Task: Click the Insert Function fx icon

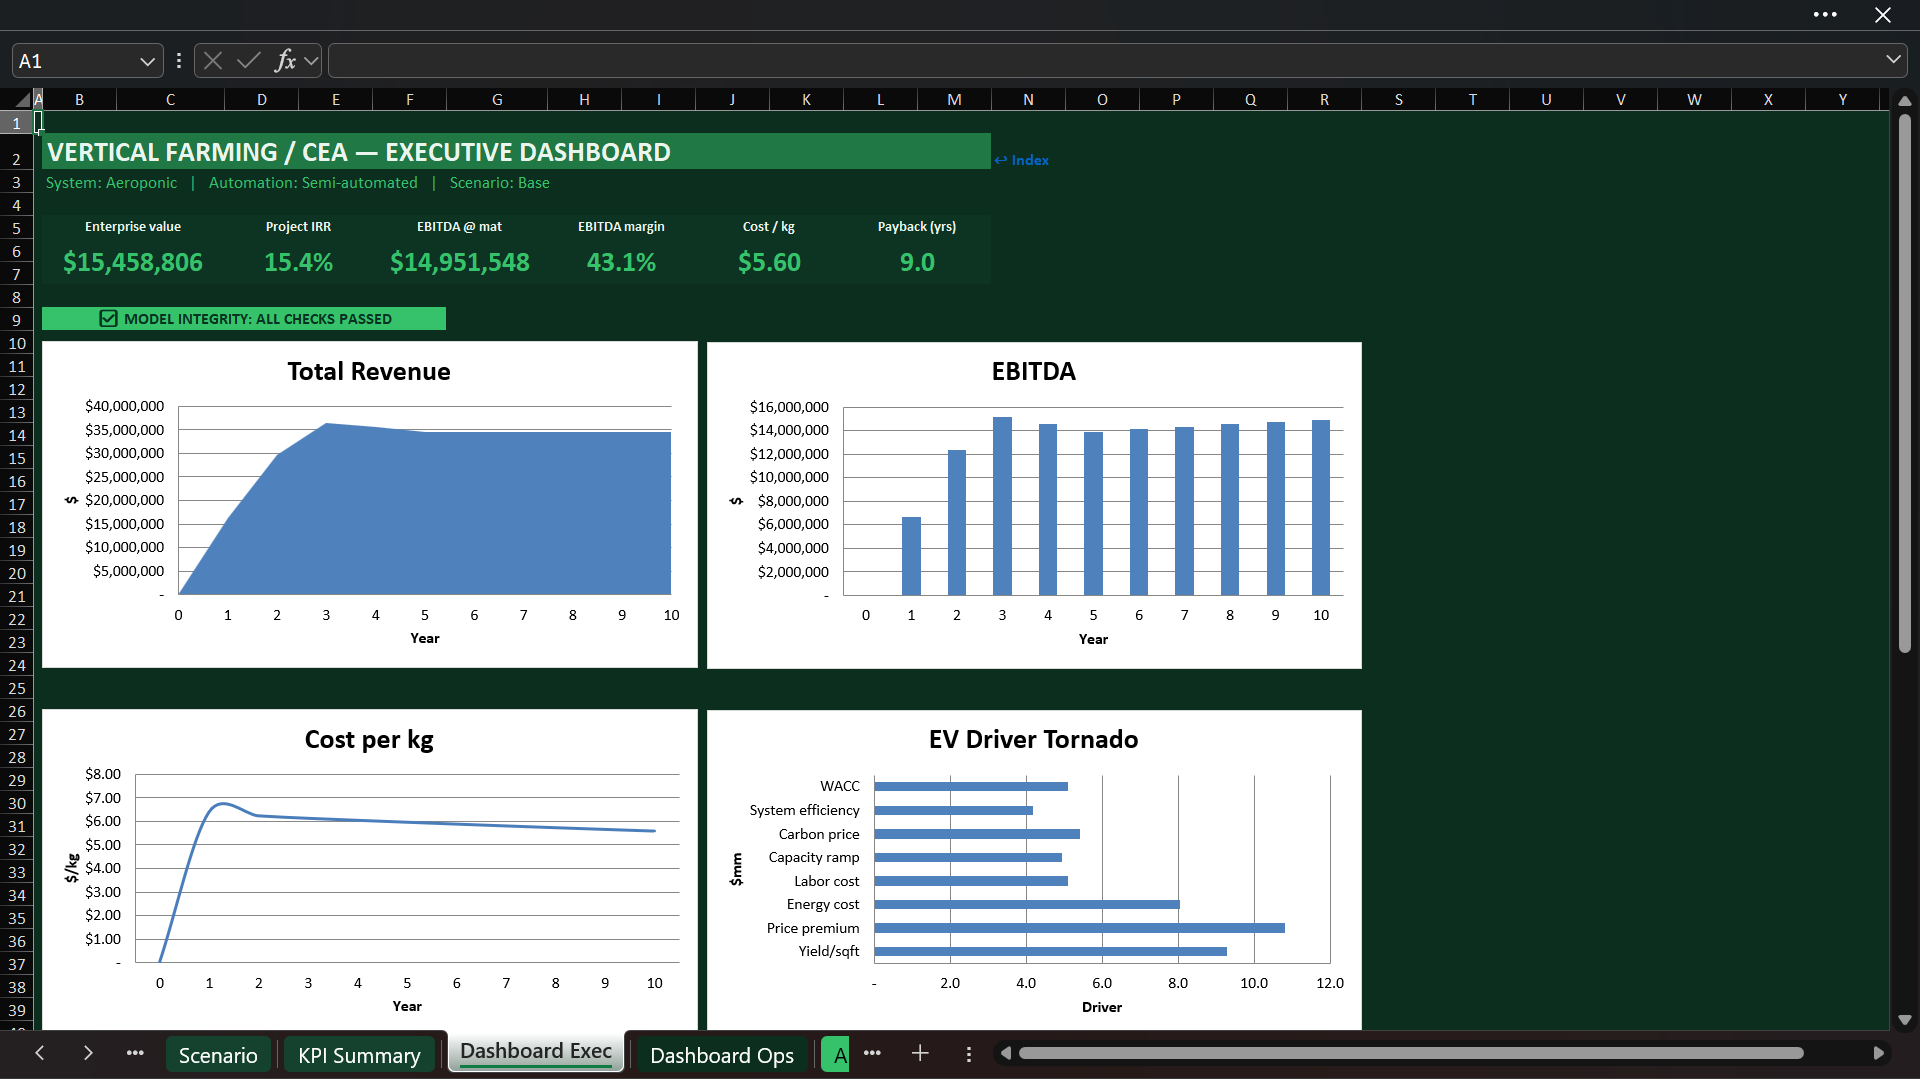Action: coord(285,61)
